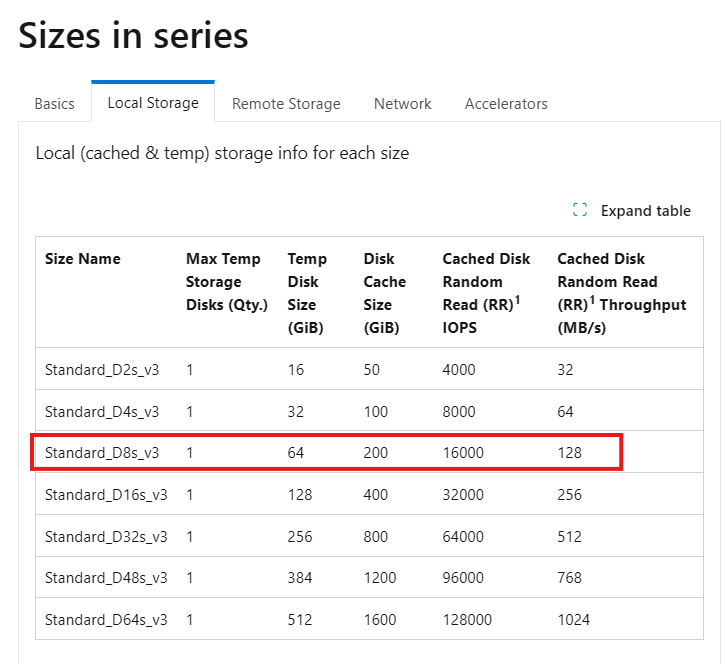Viewport: 728px width, 664px height.
Task: Select the Standard_D2s_v3 size name
Action: 102,370
